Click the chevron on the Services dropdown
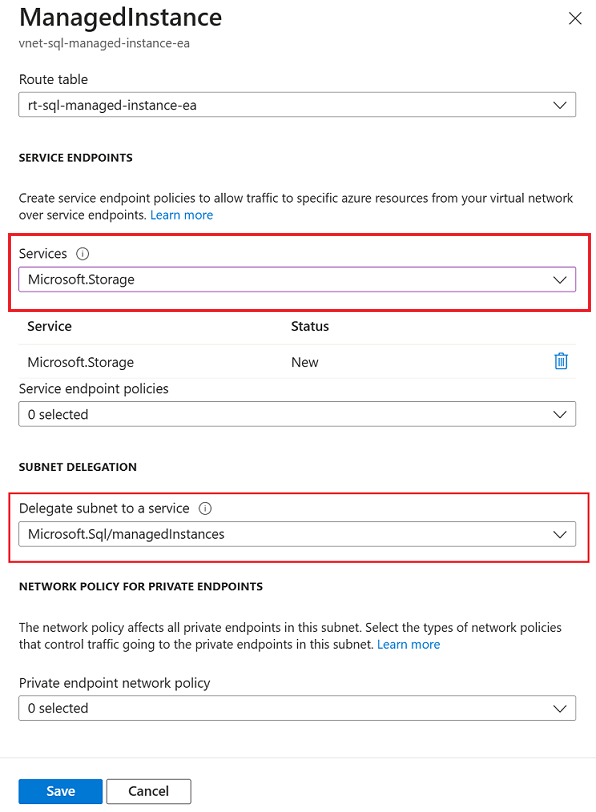This screenshot has height=812, width=596. tap(561, 279)
